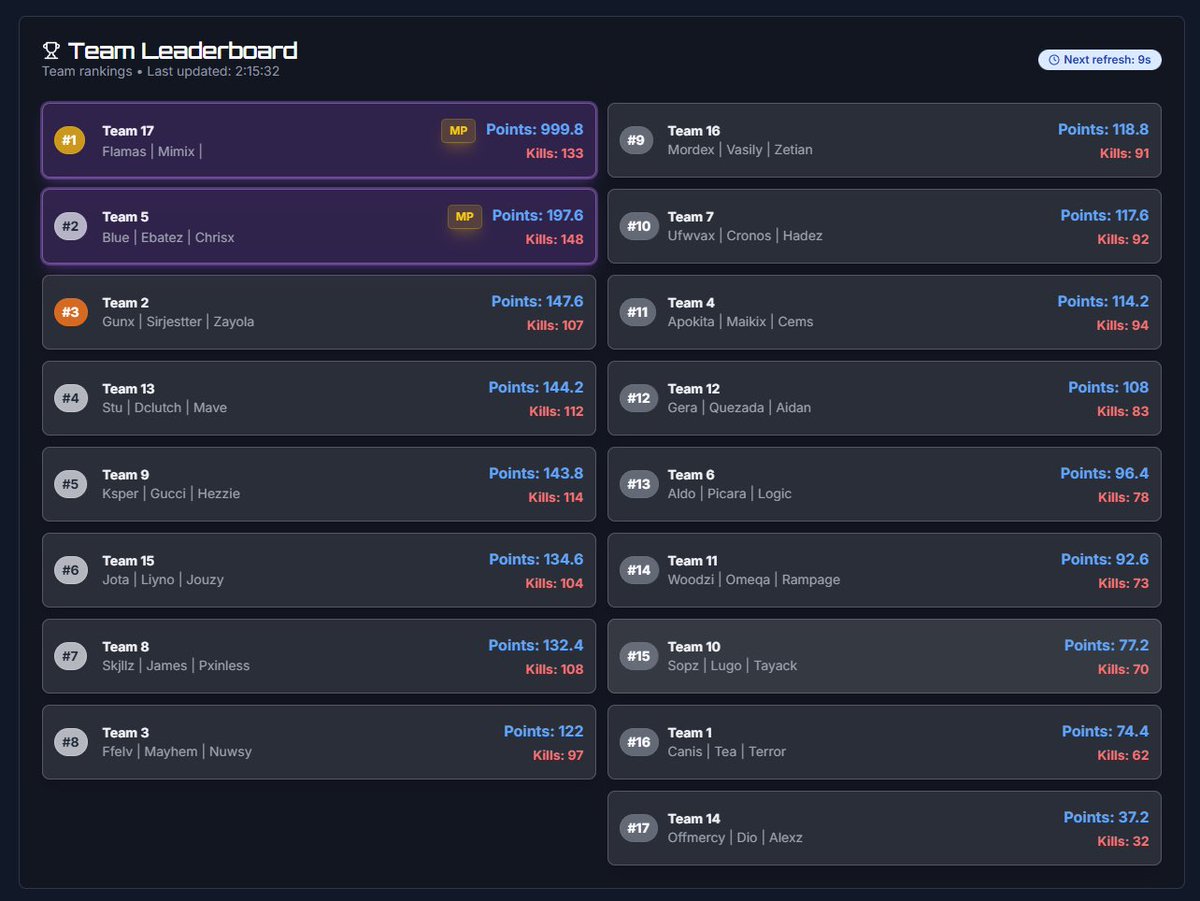Click the Next refresh: 9s badge
The height and width of the screenshot is (901, 1200).
pos(1099,60)
